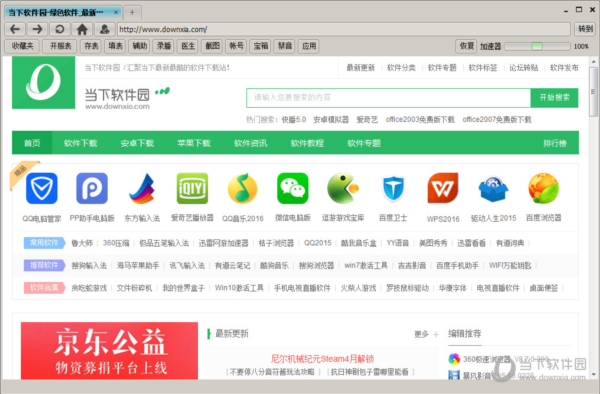Click the user account icon in navigation bar
Viewport: 600px width, 394px height.
click(x=104, y=29)
